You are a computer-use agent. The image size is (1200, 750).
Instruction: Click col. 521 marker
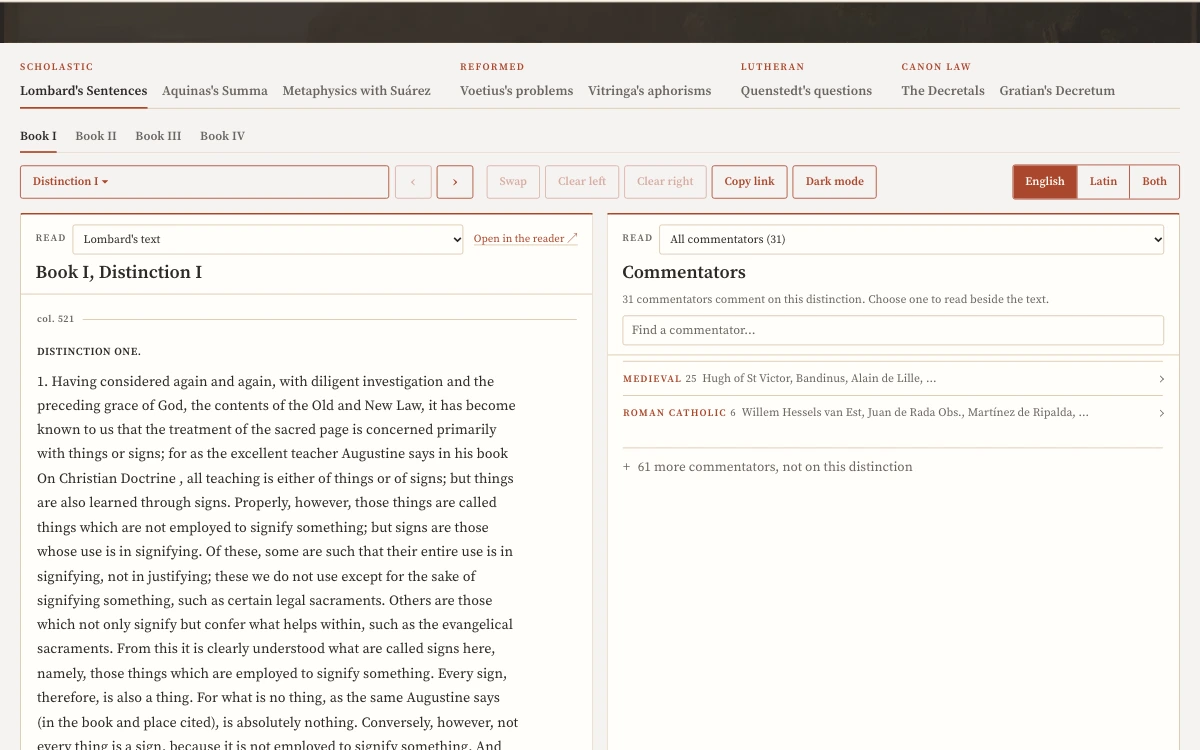[x=56, y=319]
